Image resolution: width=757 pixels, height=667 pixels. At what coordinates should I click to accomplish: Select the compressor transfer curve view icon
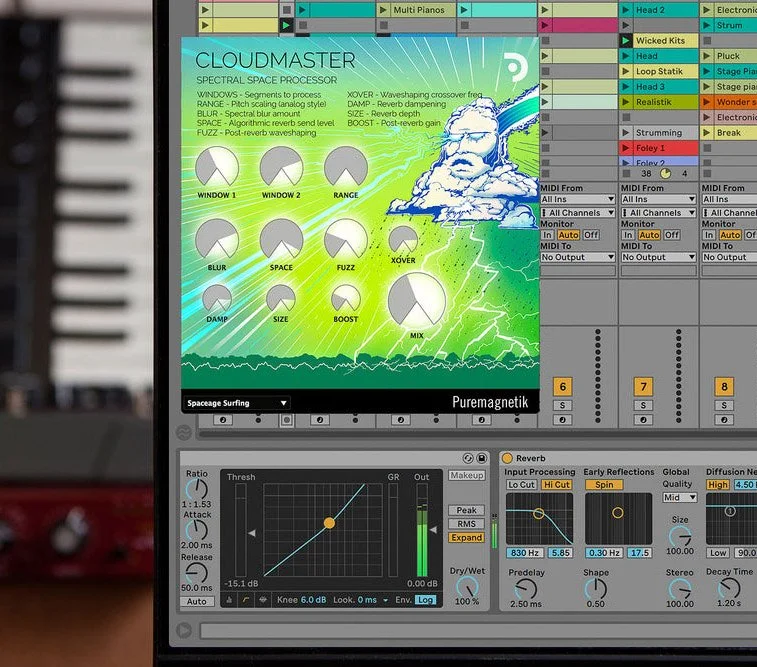tap(246, 600)
